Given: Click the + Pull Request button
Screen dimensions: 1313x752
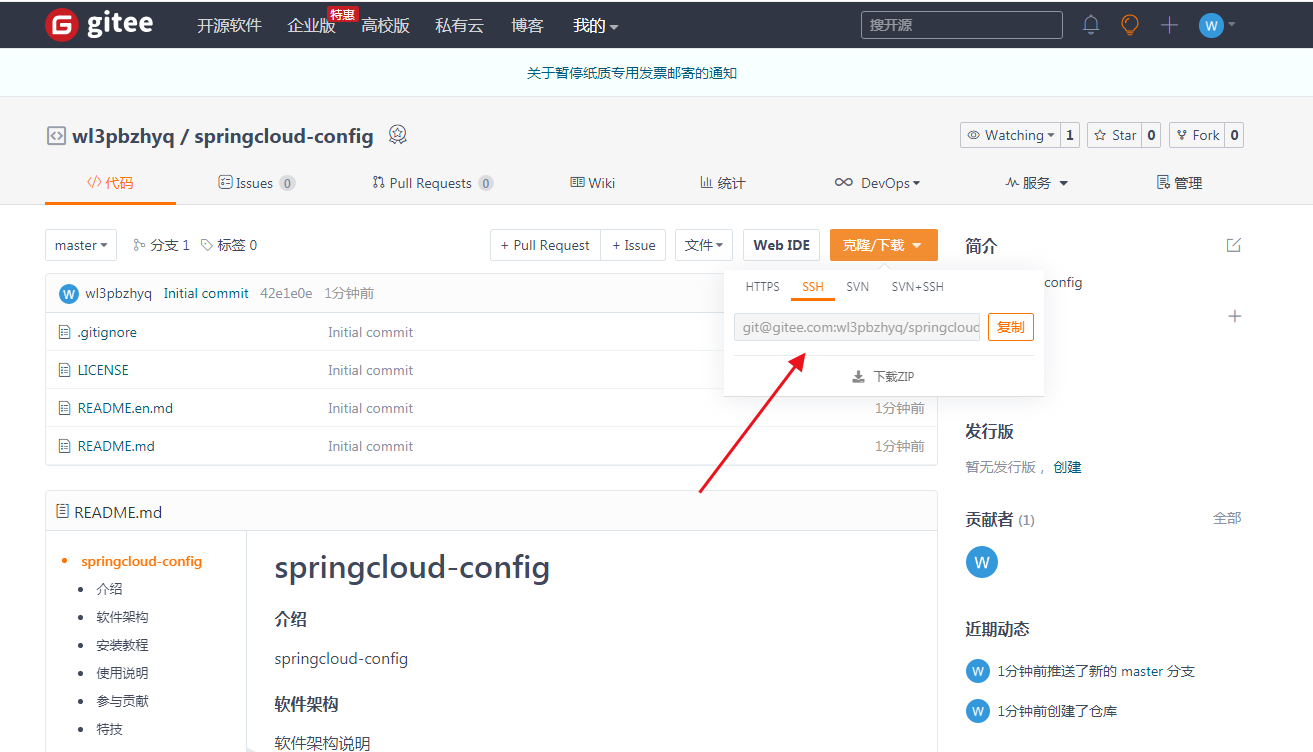Looking at the screenshot, I should click(545, 245).
